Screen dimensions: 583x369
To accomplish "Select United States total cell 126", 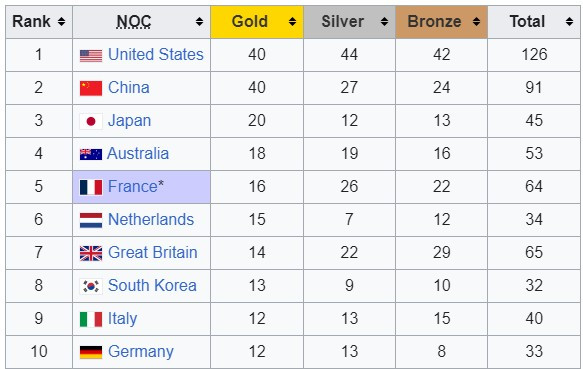I will pyautogui.click(x=534, y=55).
